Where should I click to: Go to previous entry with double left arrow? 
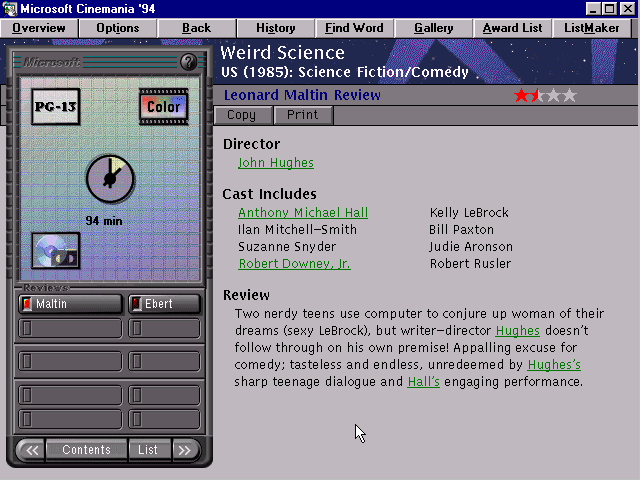[32, 450]
